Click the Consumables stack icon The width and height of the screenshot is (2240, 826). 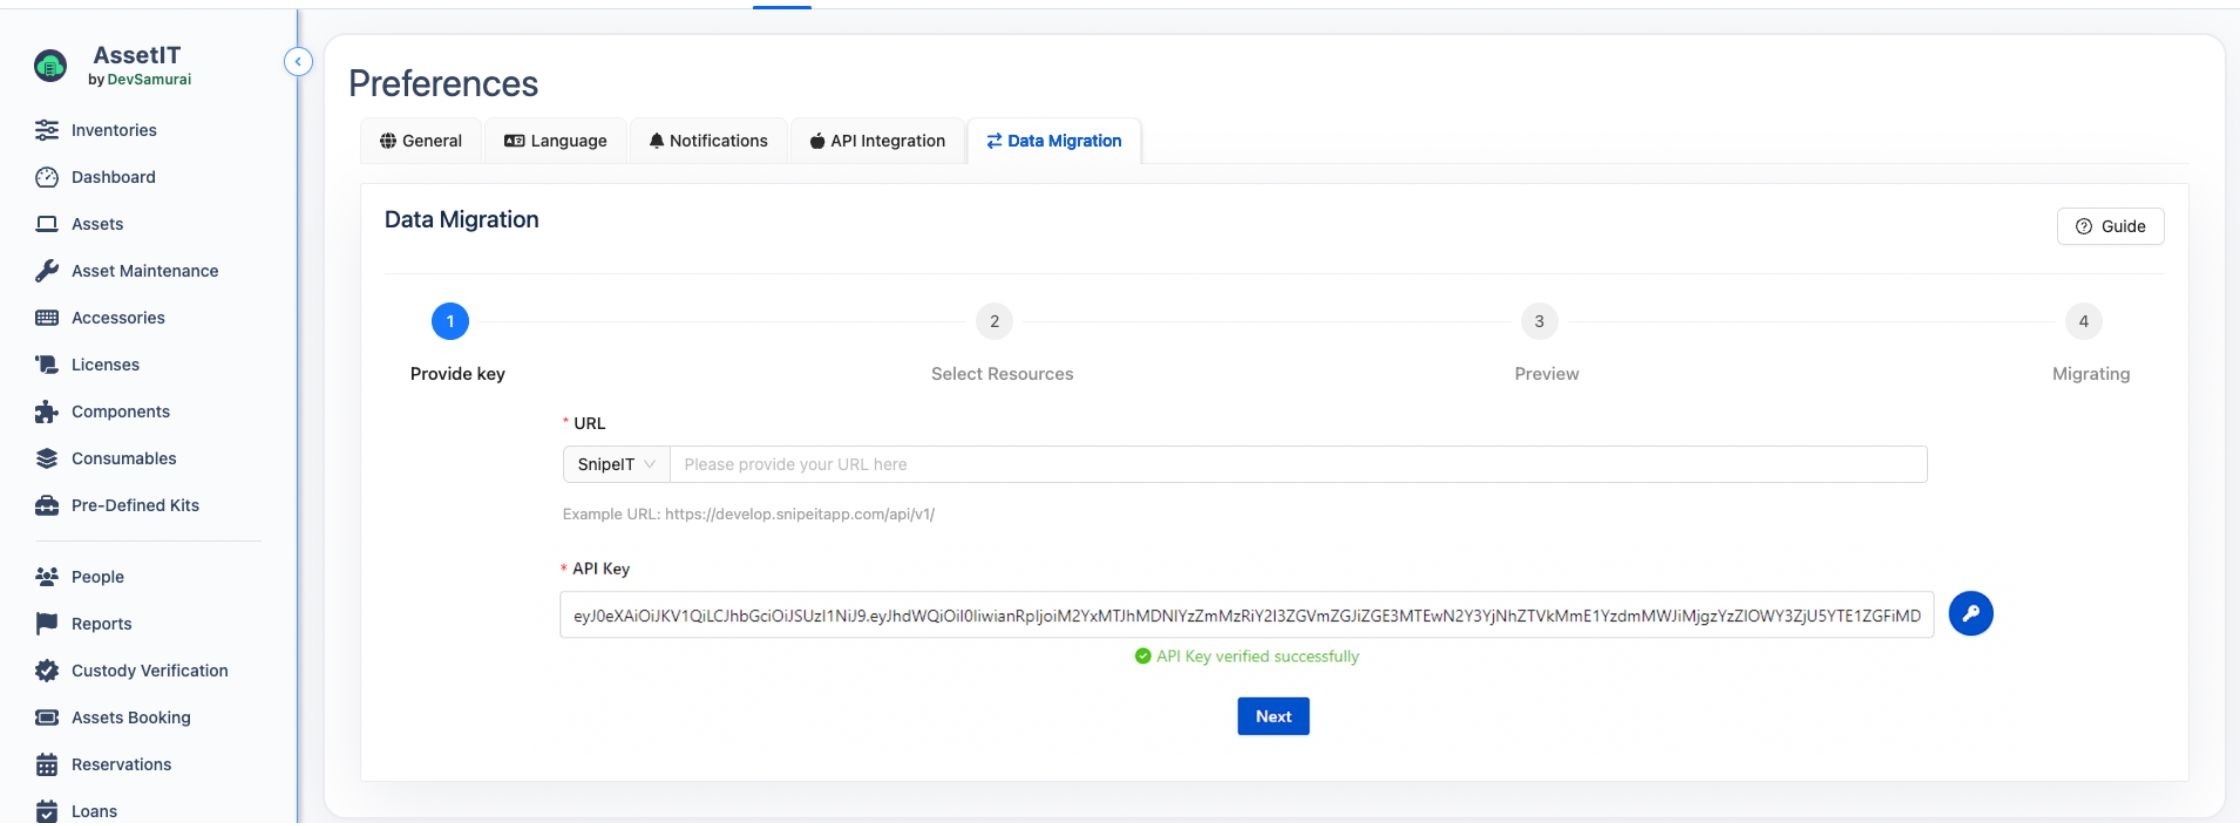pyautogui.click(x=46, y=459)
